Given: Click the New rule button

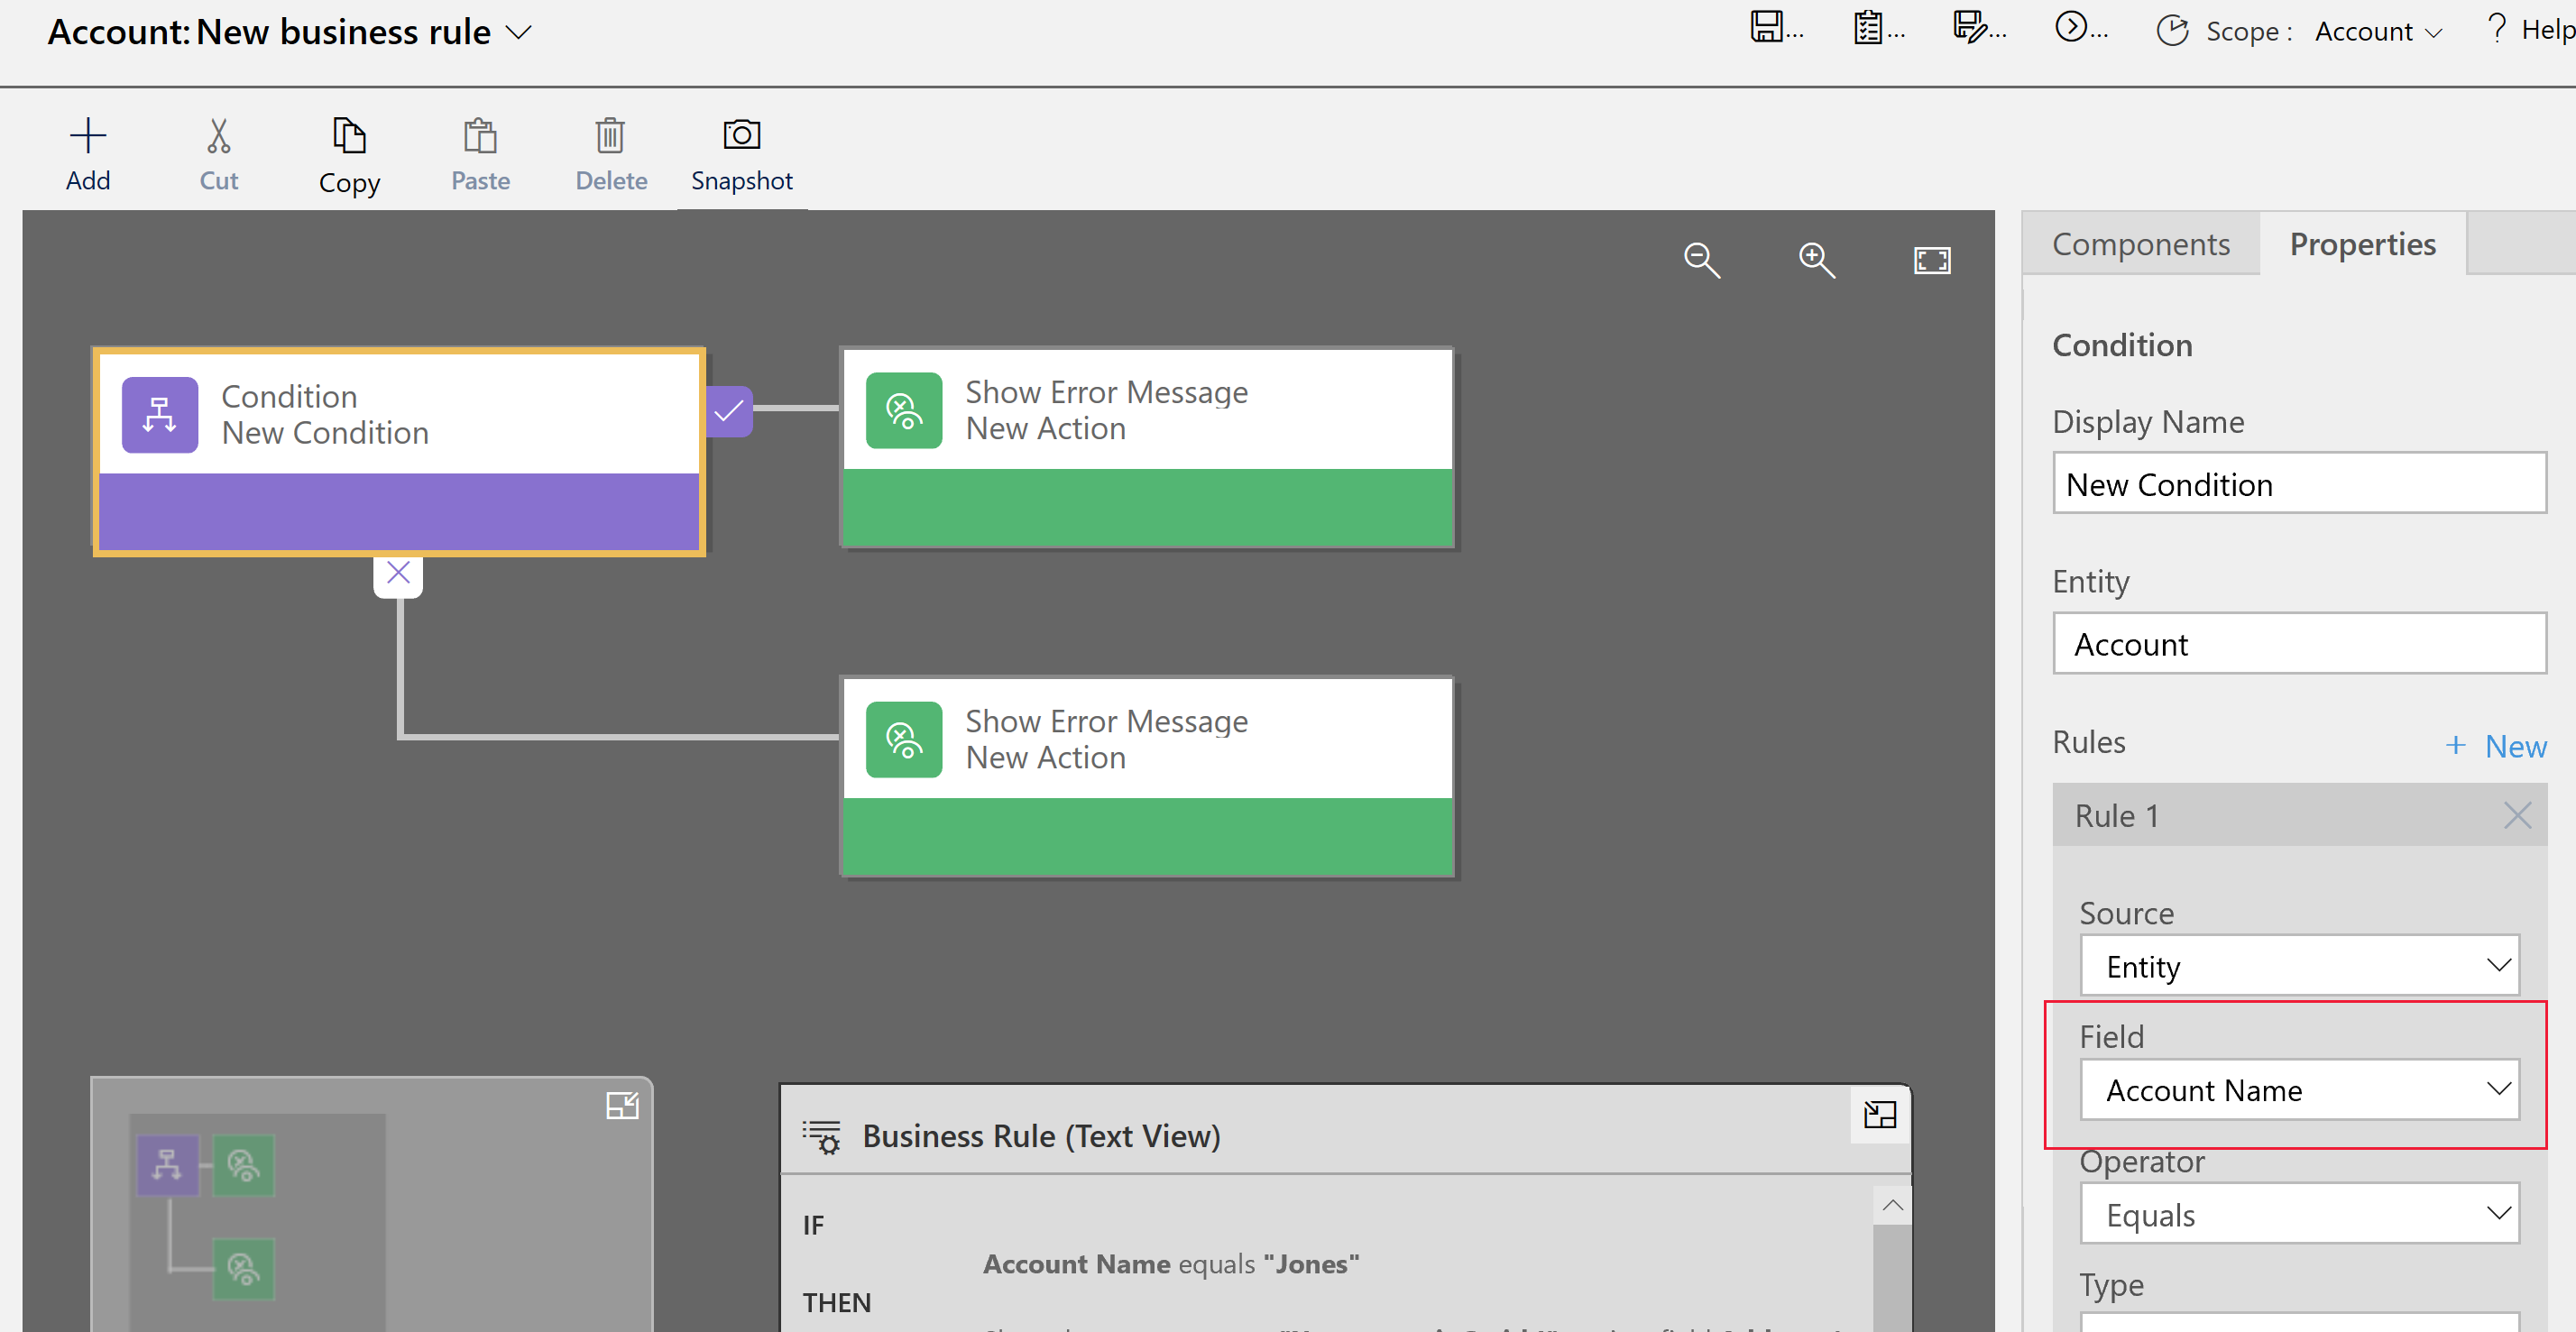Looking at the screenshot, I should click(2495, 742).
